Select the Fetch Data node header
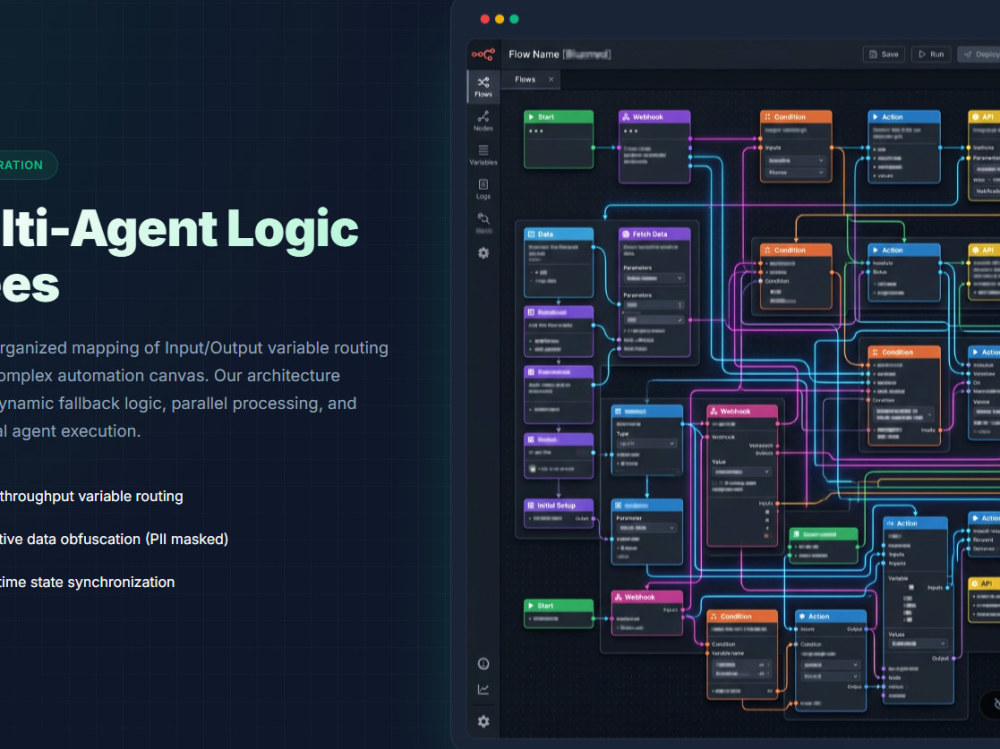The image size is (1000, 749). (x=654, y=234)
